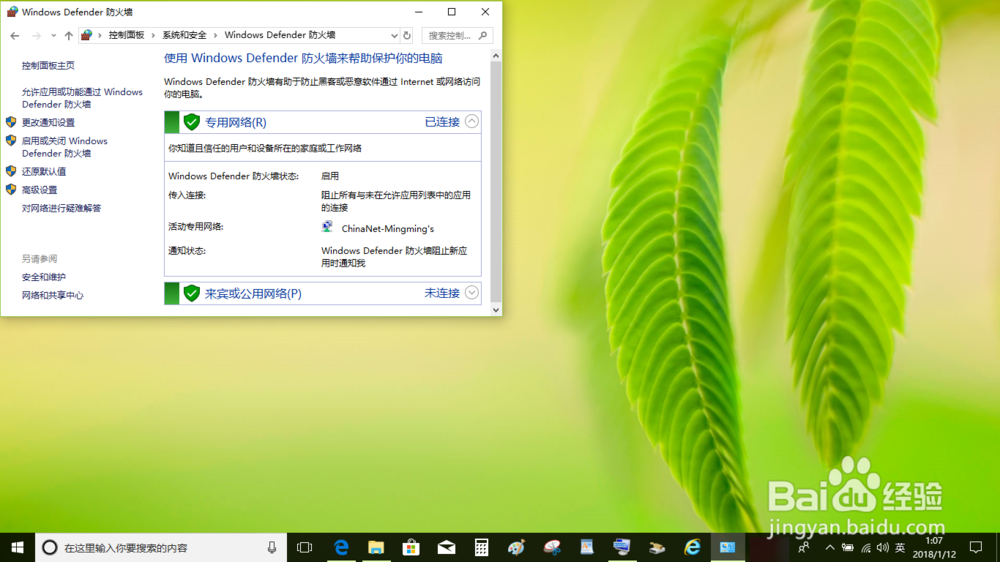Go back using the back arrow
This screenshot has height=562, width=1000.
click(x=15, y=36)
